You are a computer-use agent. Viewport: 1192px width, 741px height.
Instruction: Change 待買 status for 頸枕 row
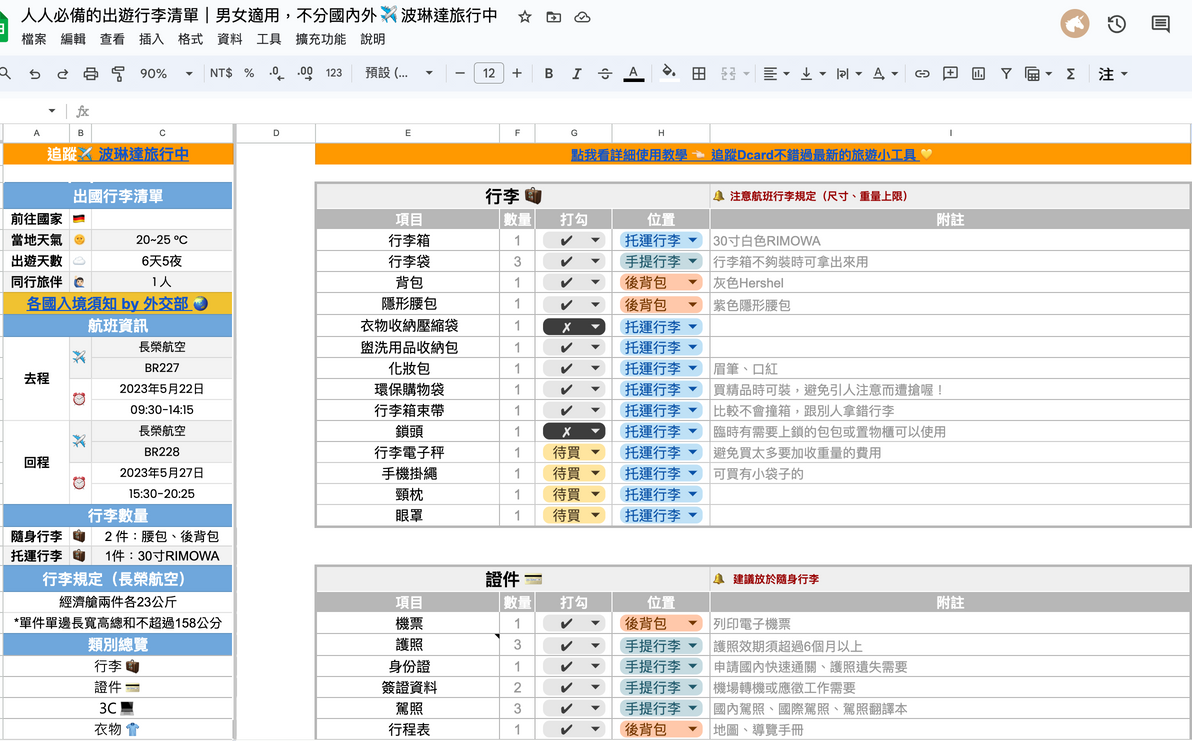point(574,494)
